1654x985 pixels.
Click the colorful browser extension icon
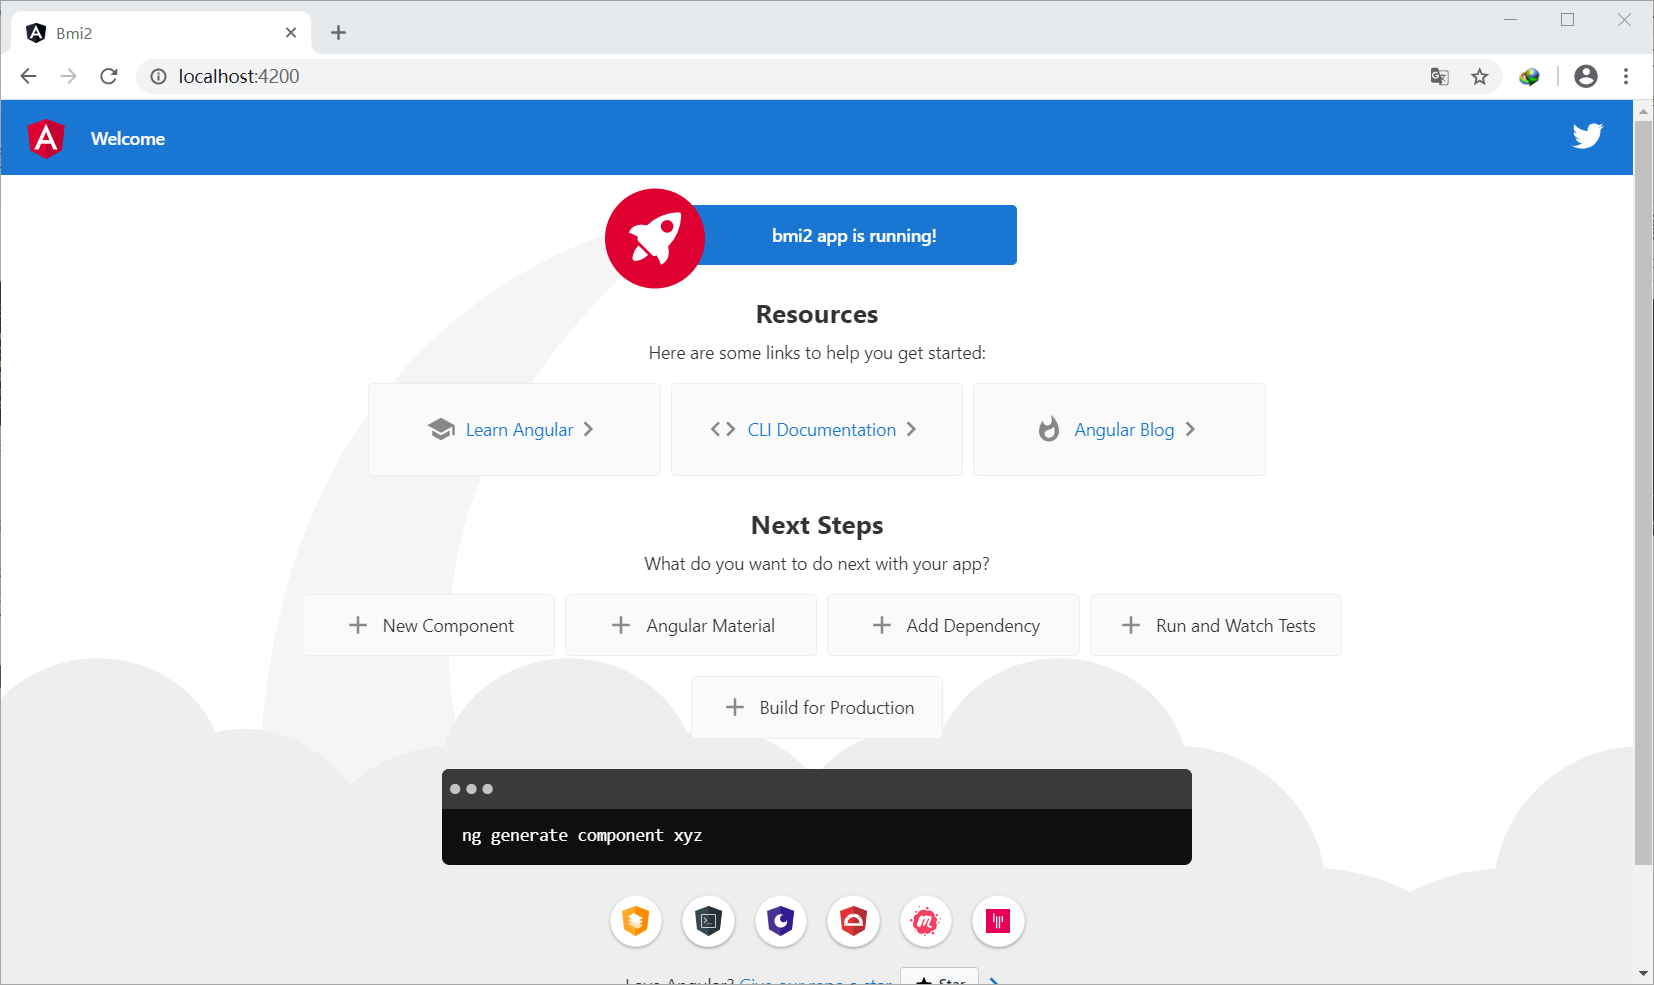coord(1529,76)
